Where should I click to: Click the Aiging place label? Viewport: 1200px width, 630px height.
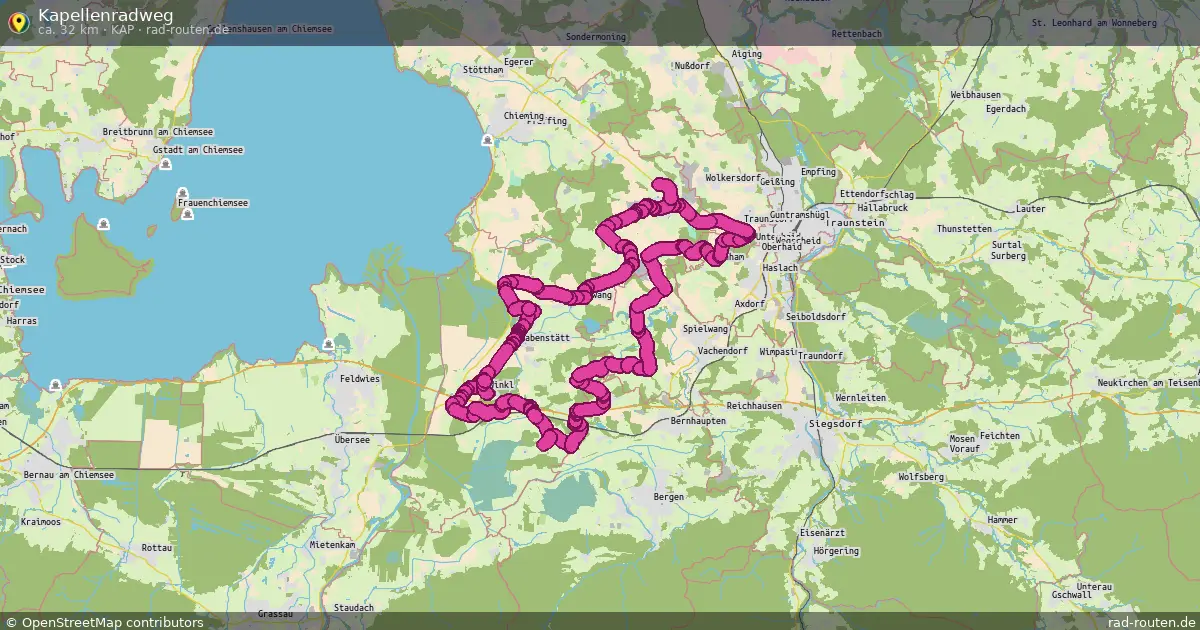coord(747,53)
